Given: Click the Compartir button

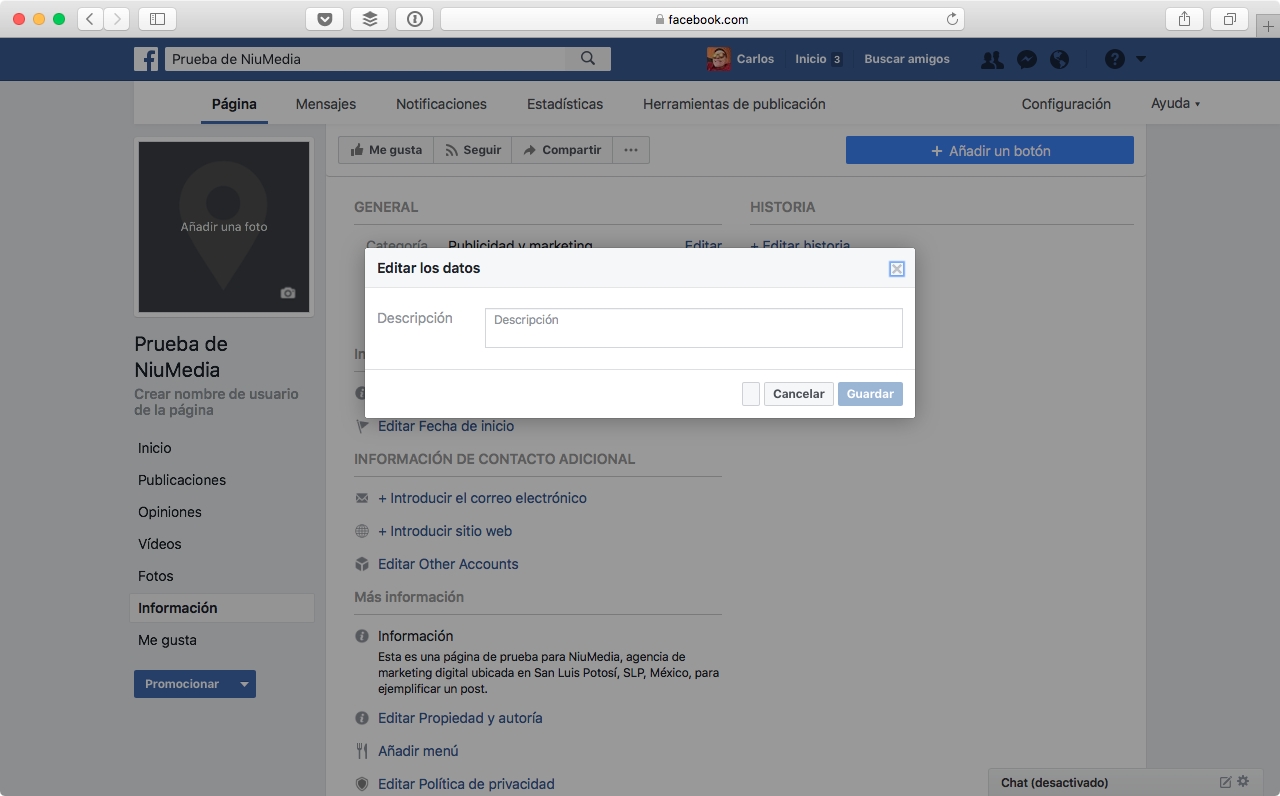Looking at the screenshot, I should click(562, 150).
